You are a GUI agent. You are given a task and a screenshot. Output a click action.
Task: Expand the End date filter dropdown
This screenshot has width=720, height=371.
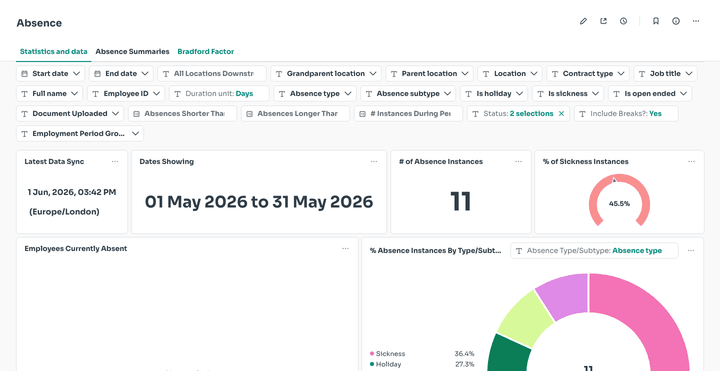coord(121,73)
